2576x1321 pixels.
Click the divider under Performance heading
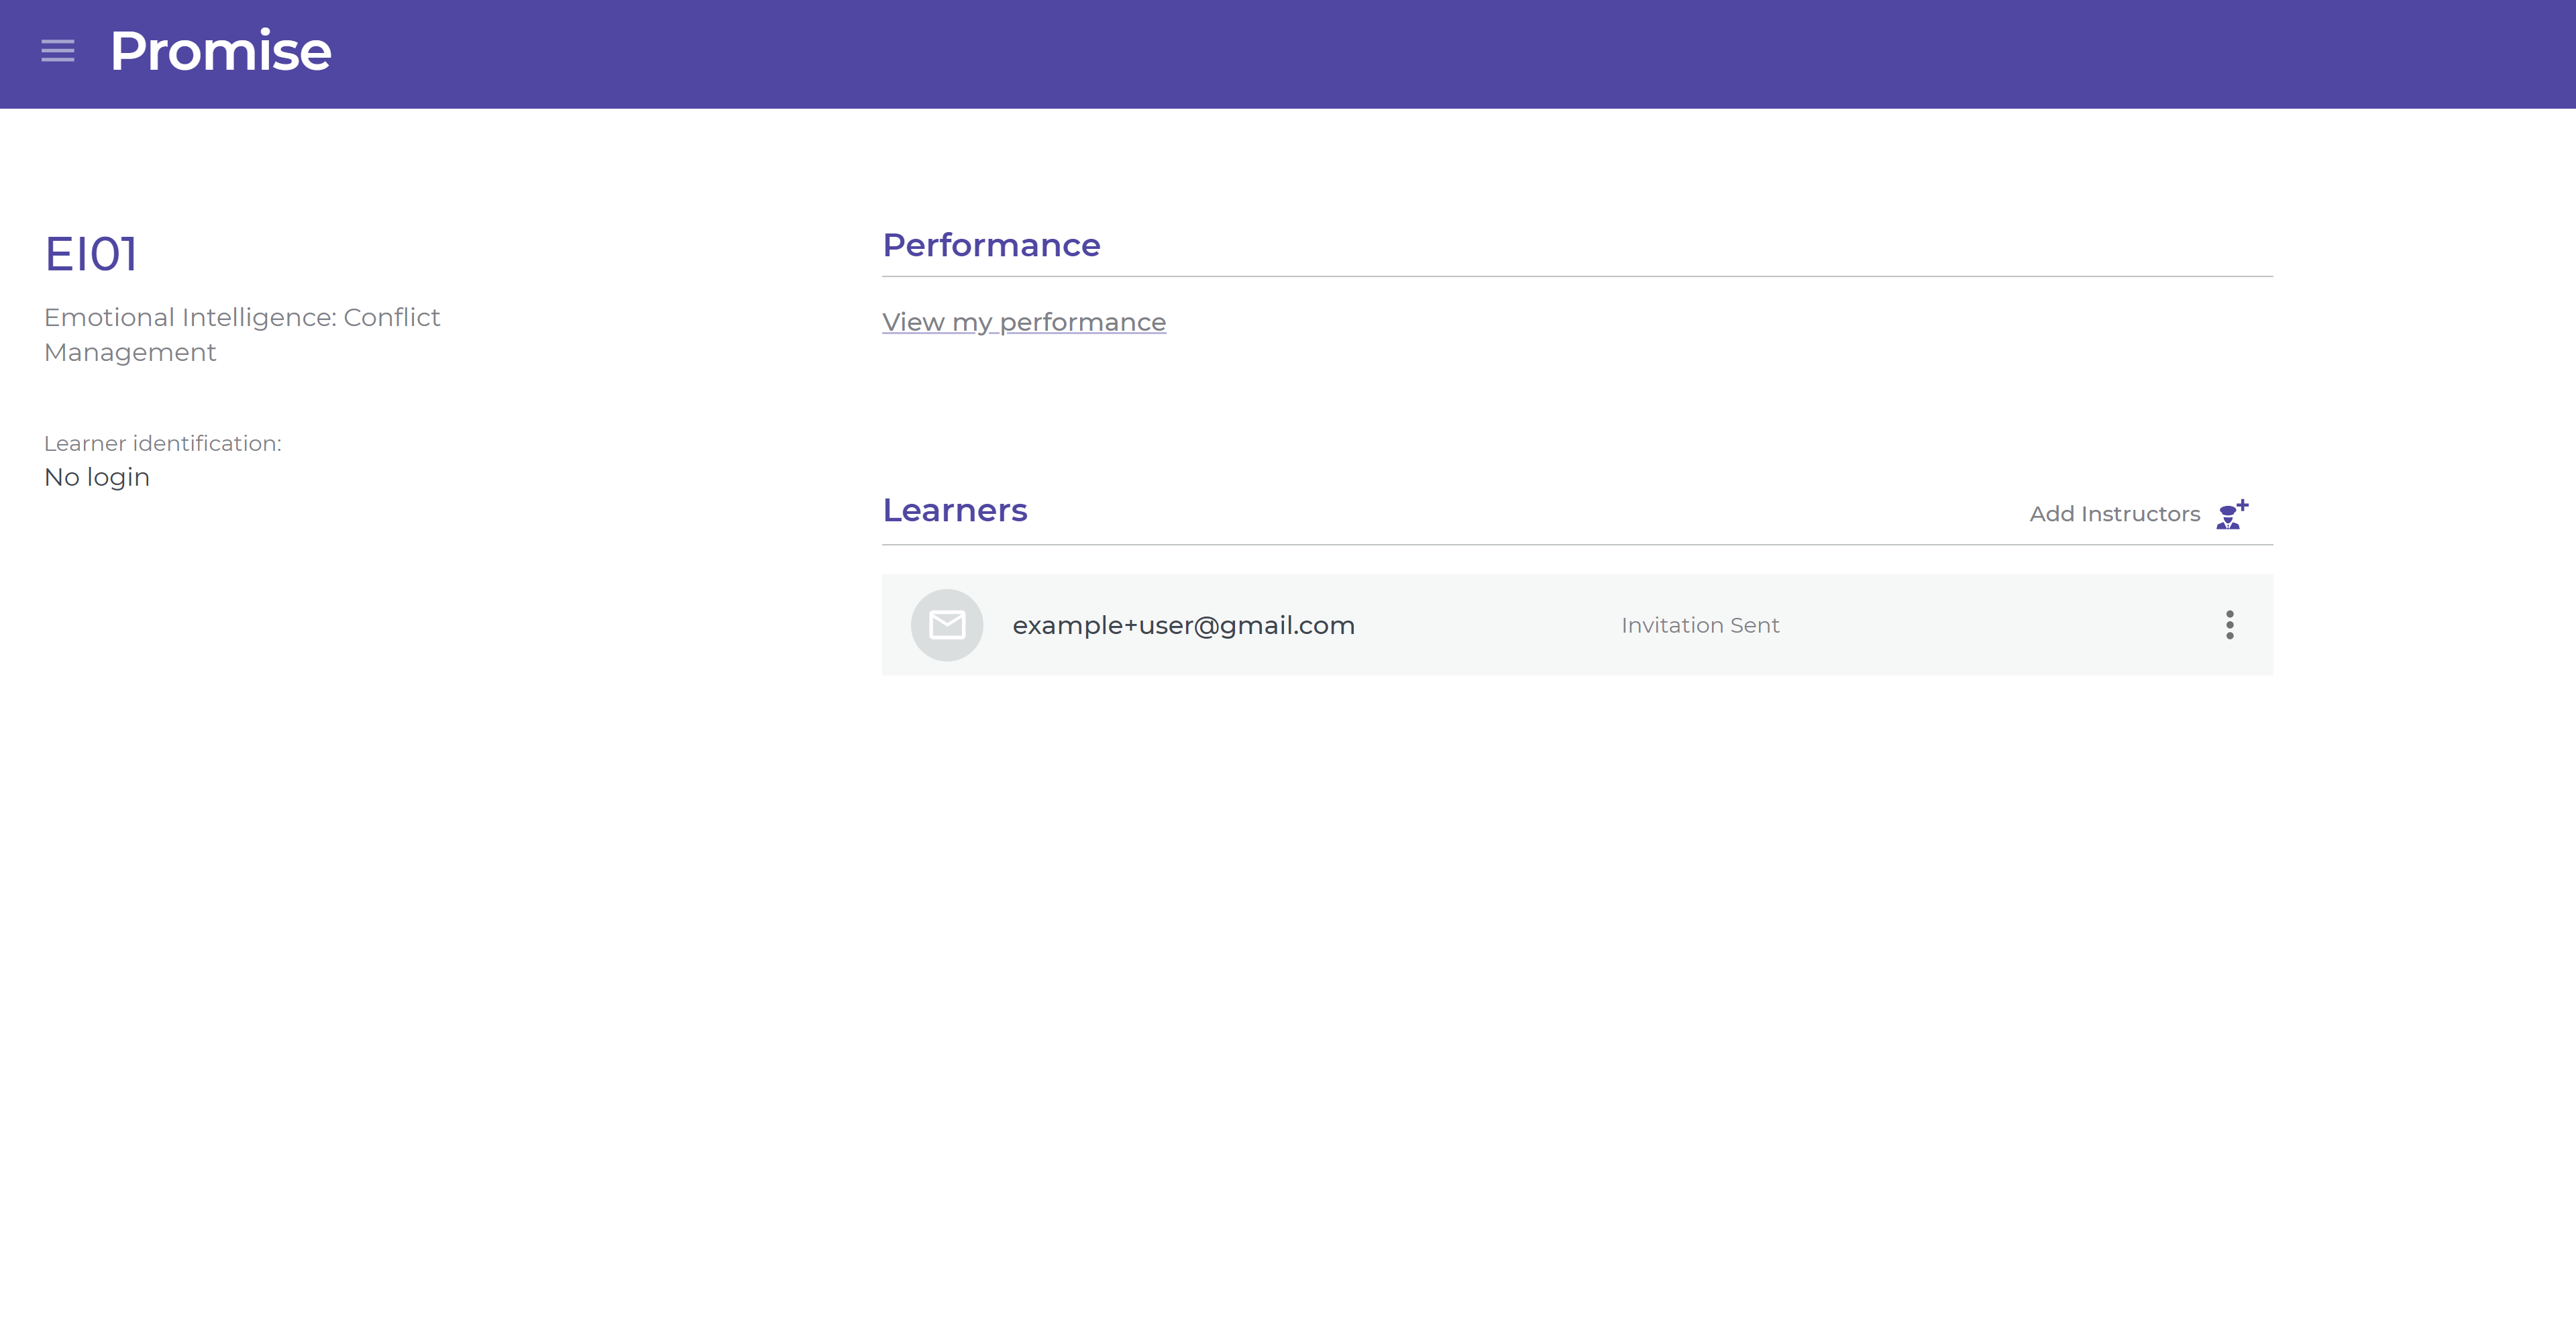click(x=1576, y=276)
